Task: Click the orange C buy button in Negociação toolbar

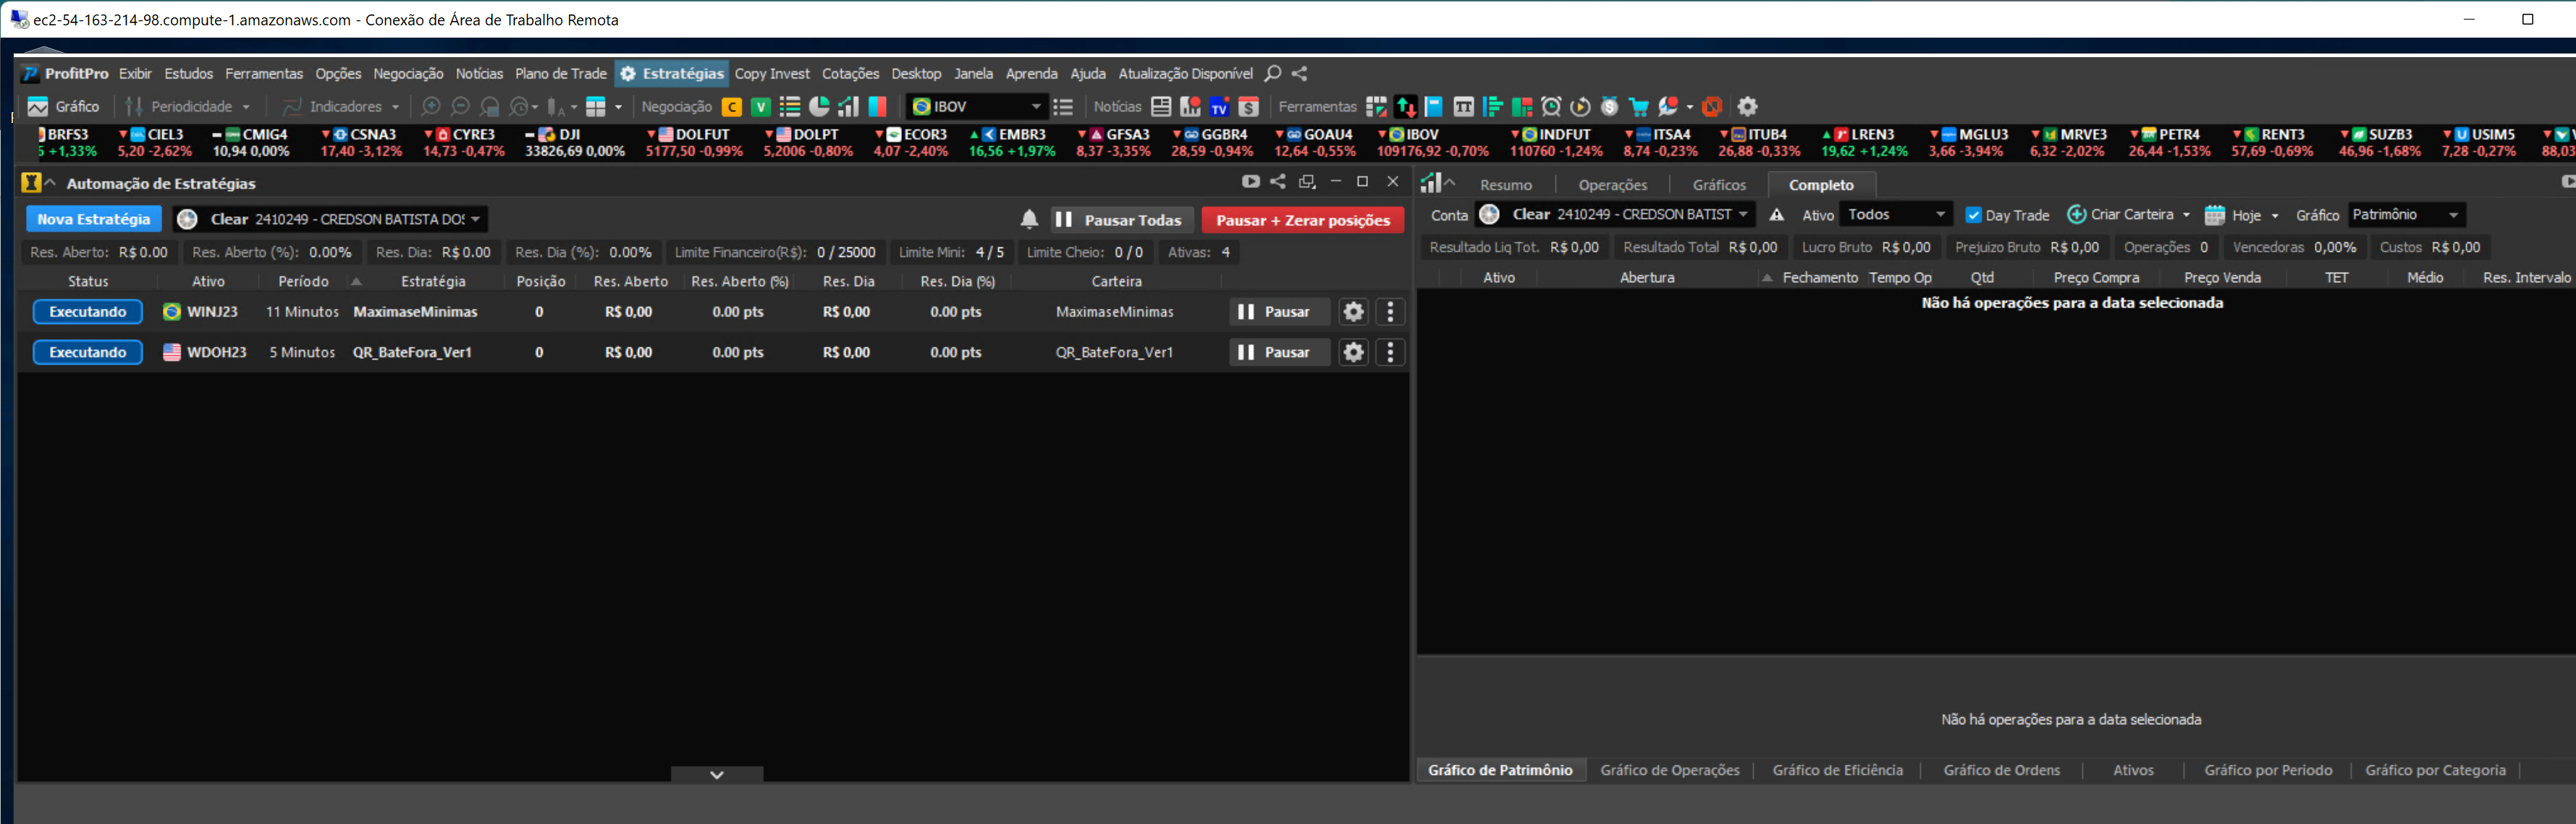Action: tap(732, 107)
